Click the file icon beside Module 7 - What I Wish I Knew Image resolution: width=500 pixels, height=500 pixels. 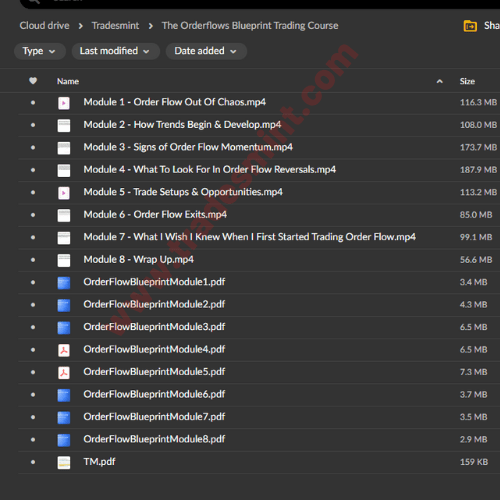click(x=64, y=238)
